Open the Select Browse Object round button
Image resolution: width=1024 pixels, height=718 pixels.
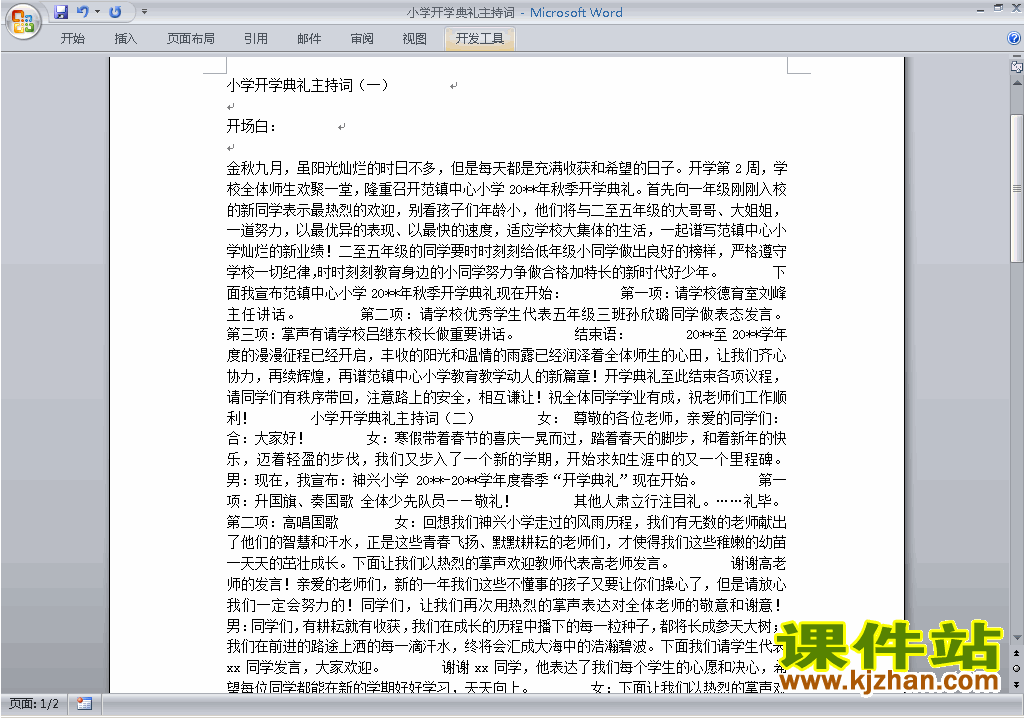click(x=1017, y=668)
